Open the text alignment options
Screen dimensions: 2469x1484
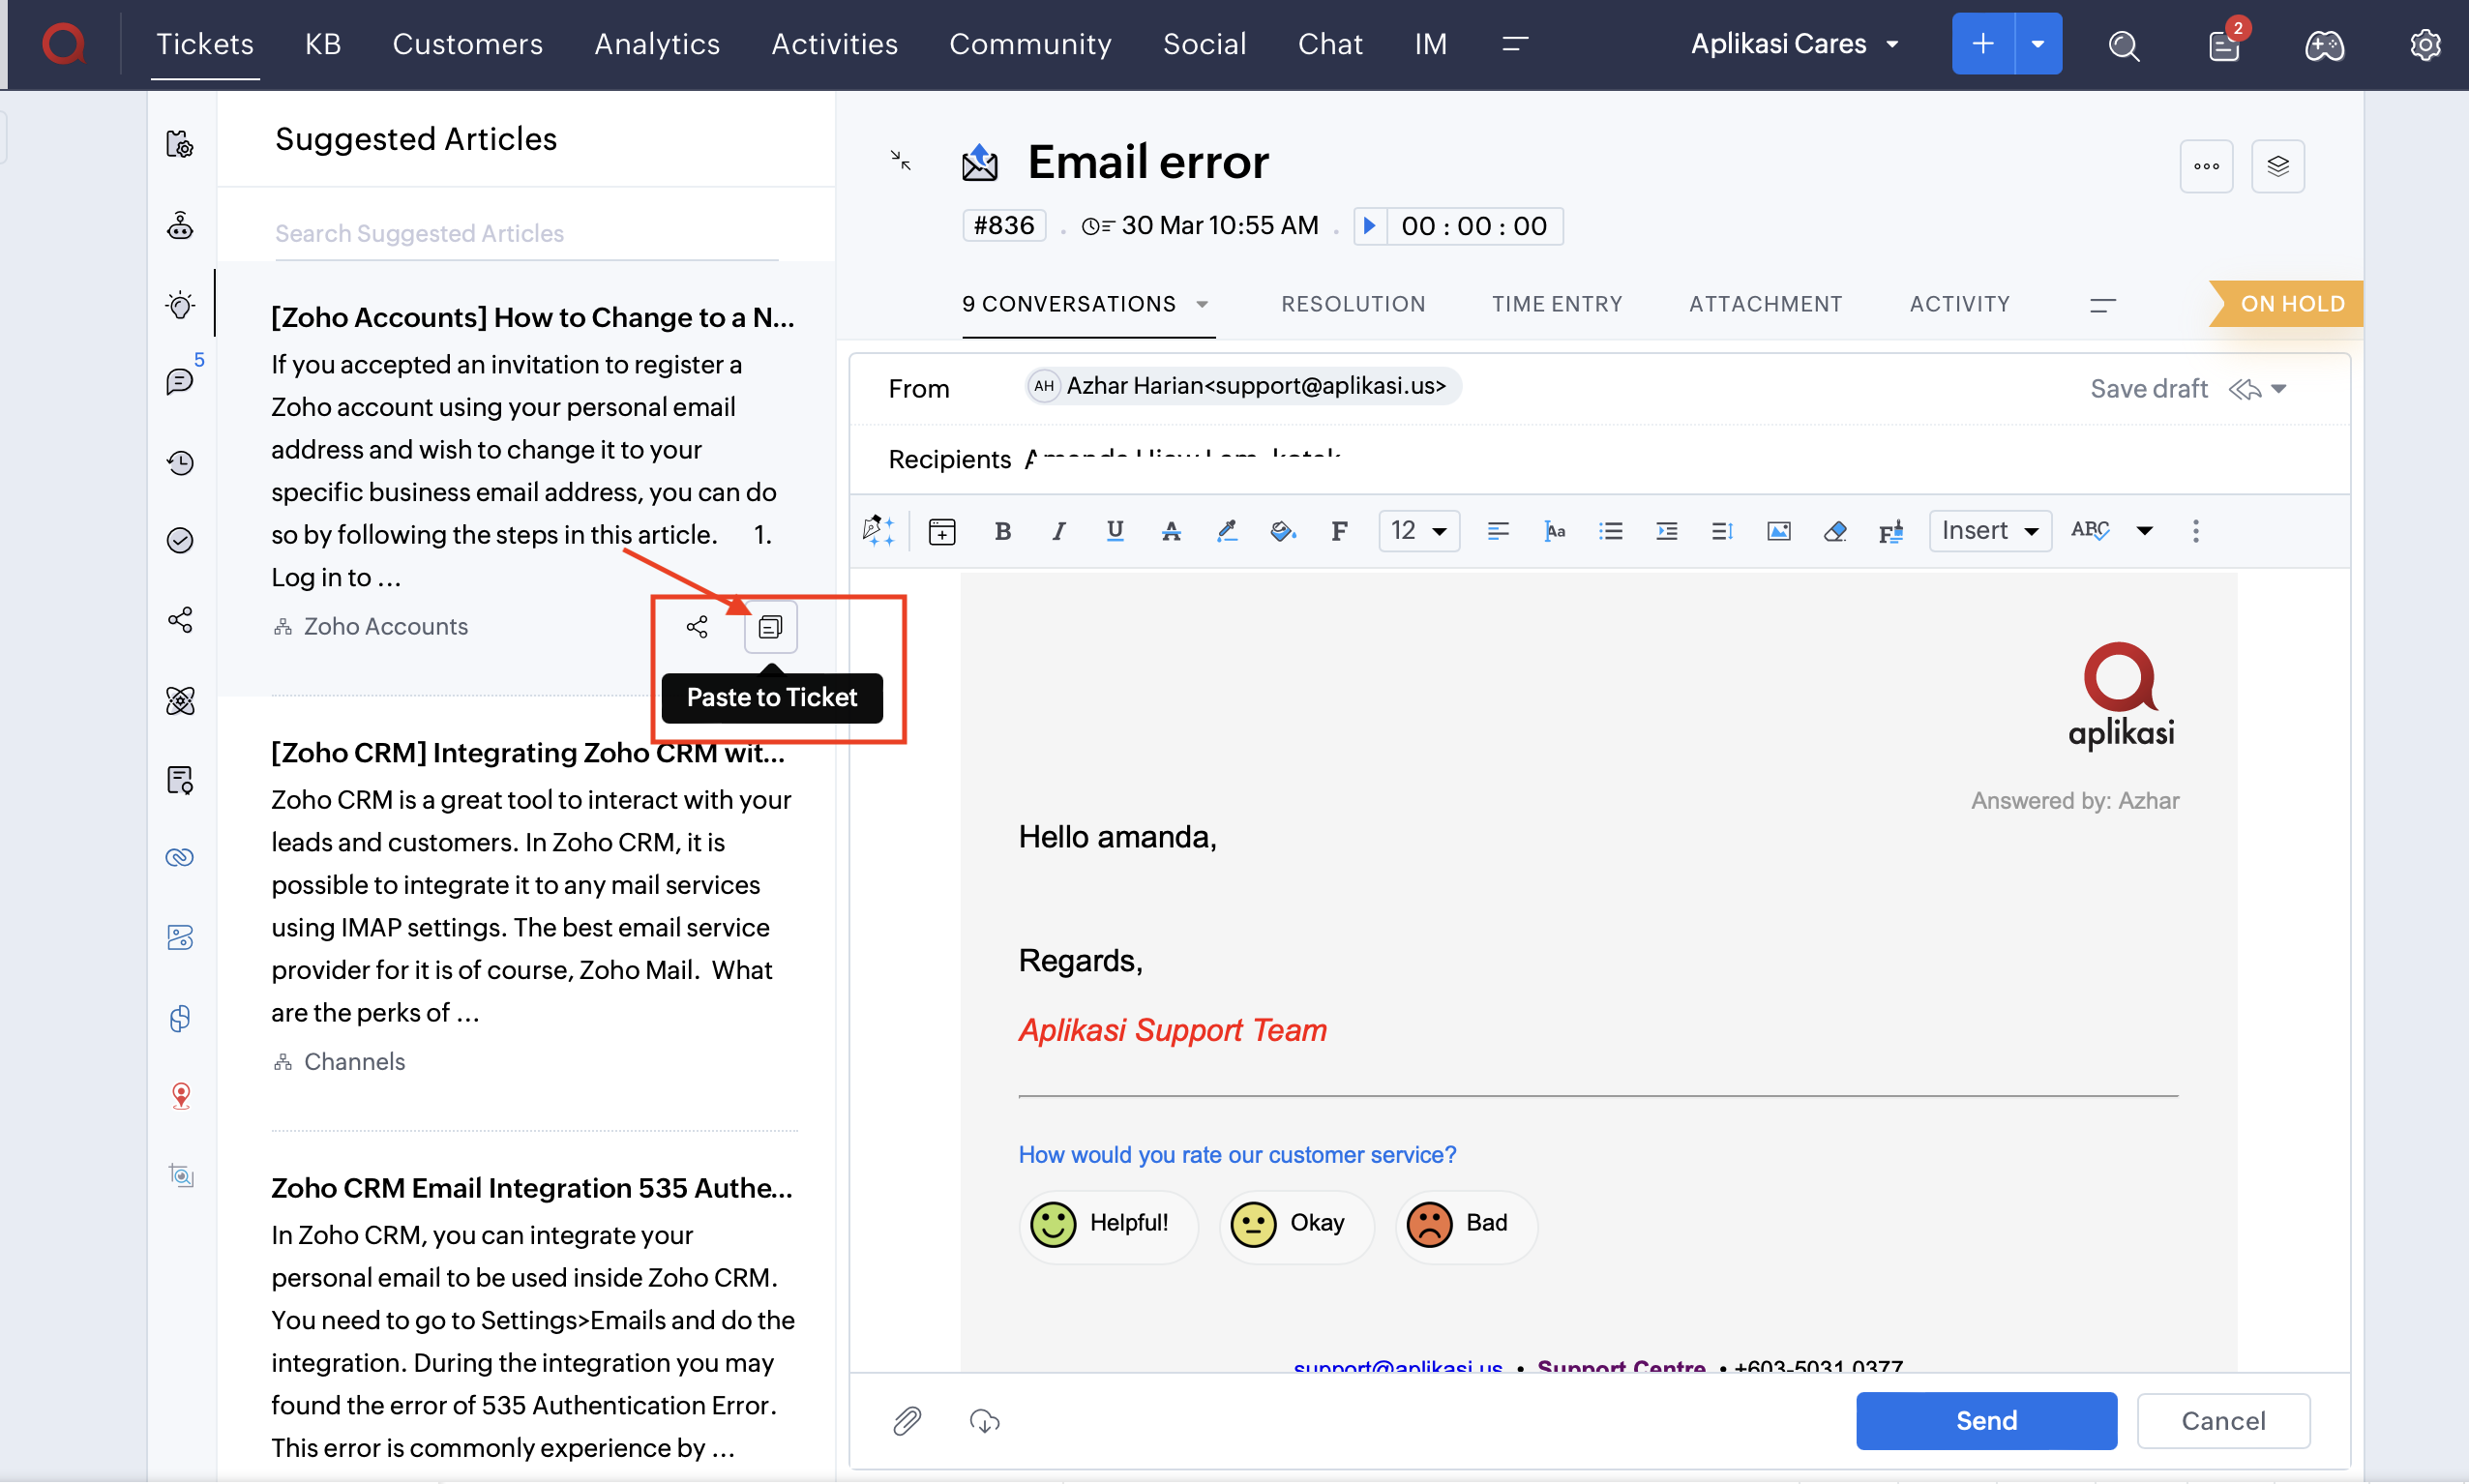(x=1497, y=531)
